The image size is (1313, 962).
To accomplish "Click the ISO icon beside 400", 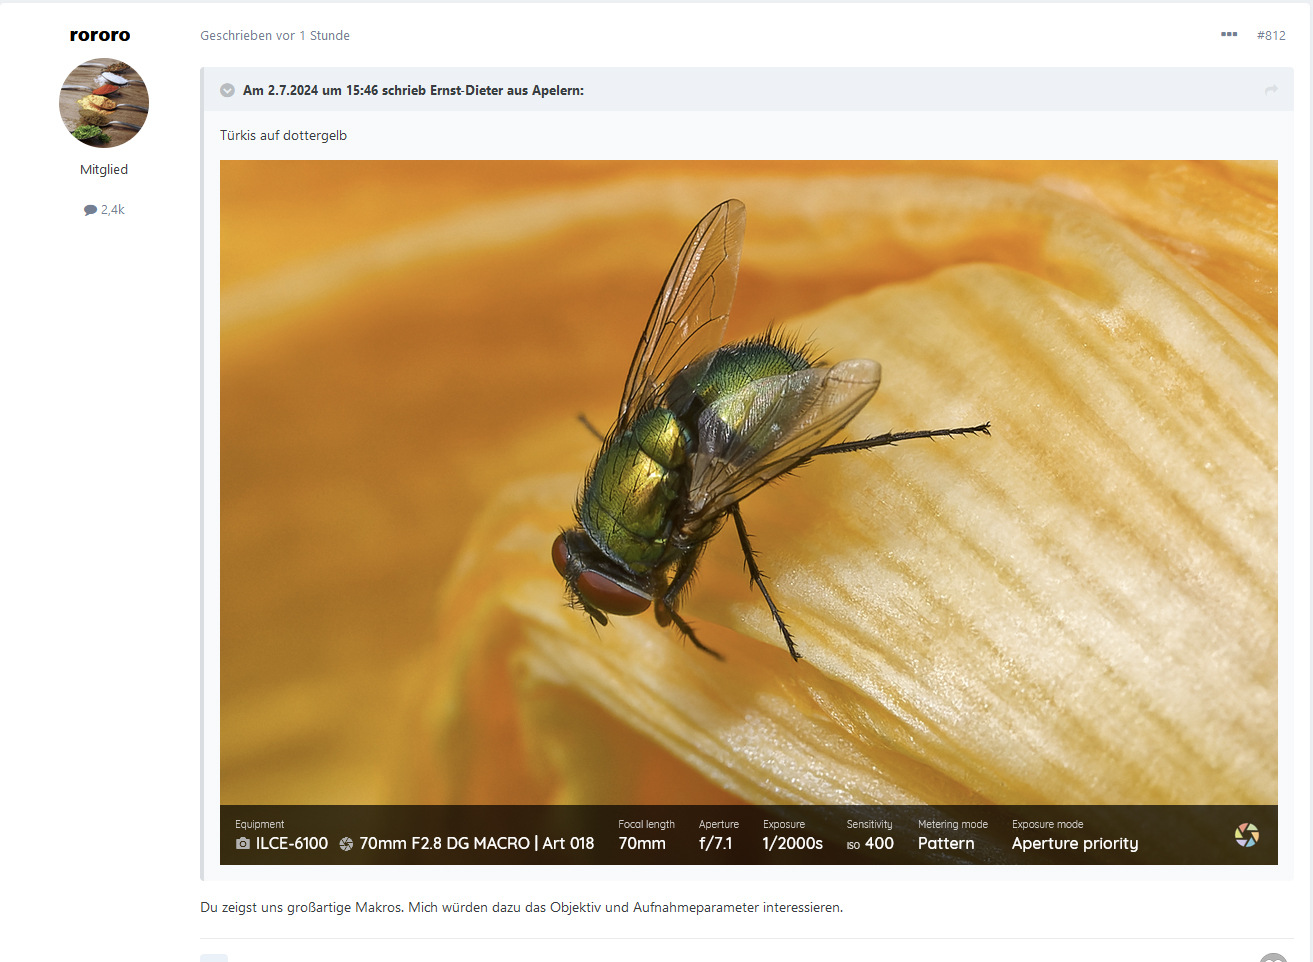I will pos(853,845).
